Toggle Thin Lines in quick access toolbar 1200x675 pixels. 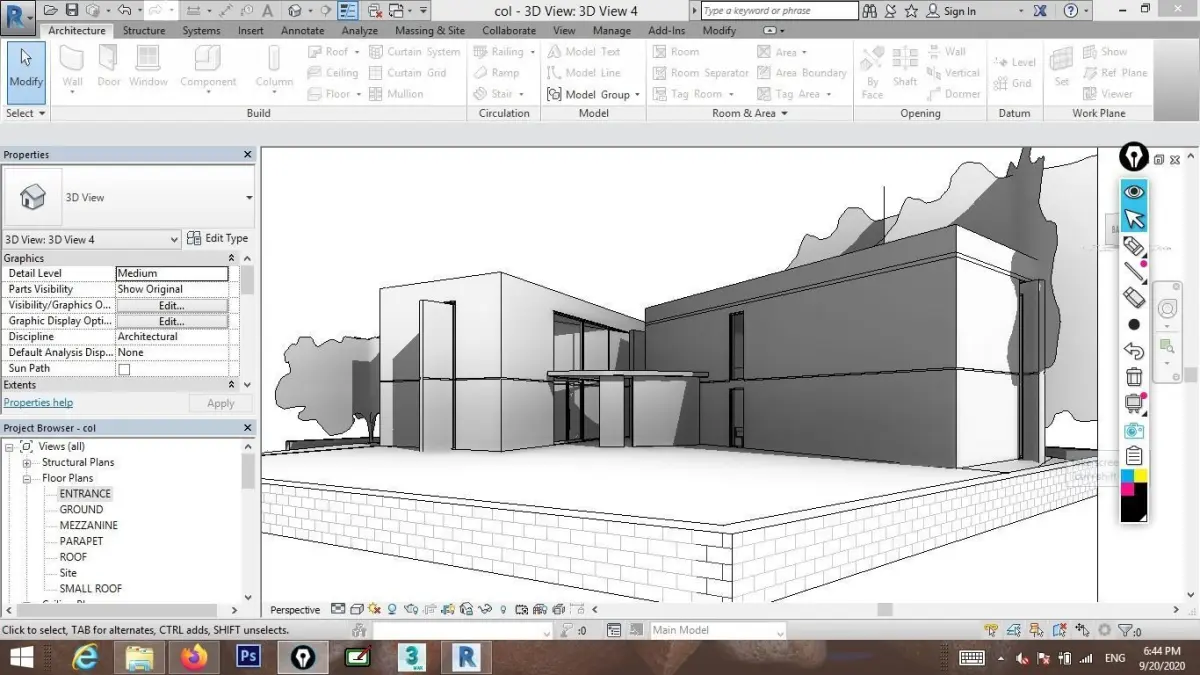pos(348,10)
